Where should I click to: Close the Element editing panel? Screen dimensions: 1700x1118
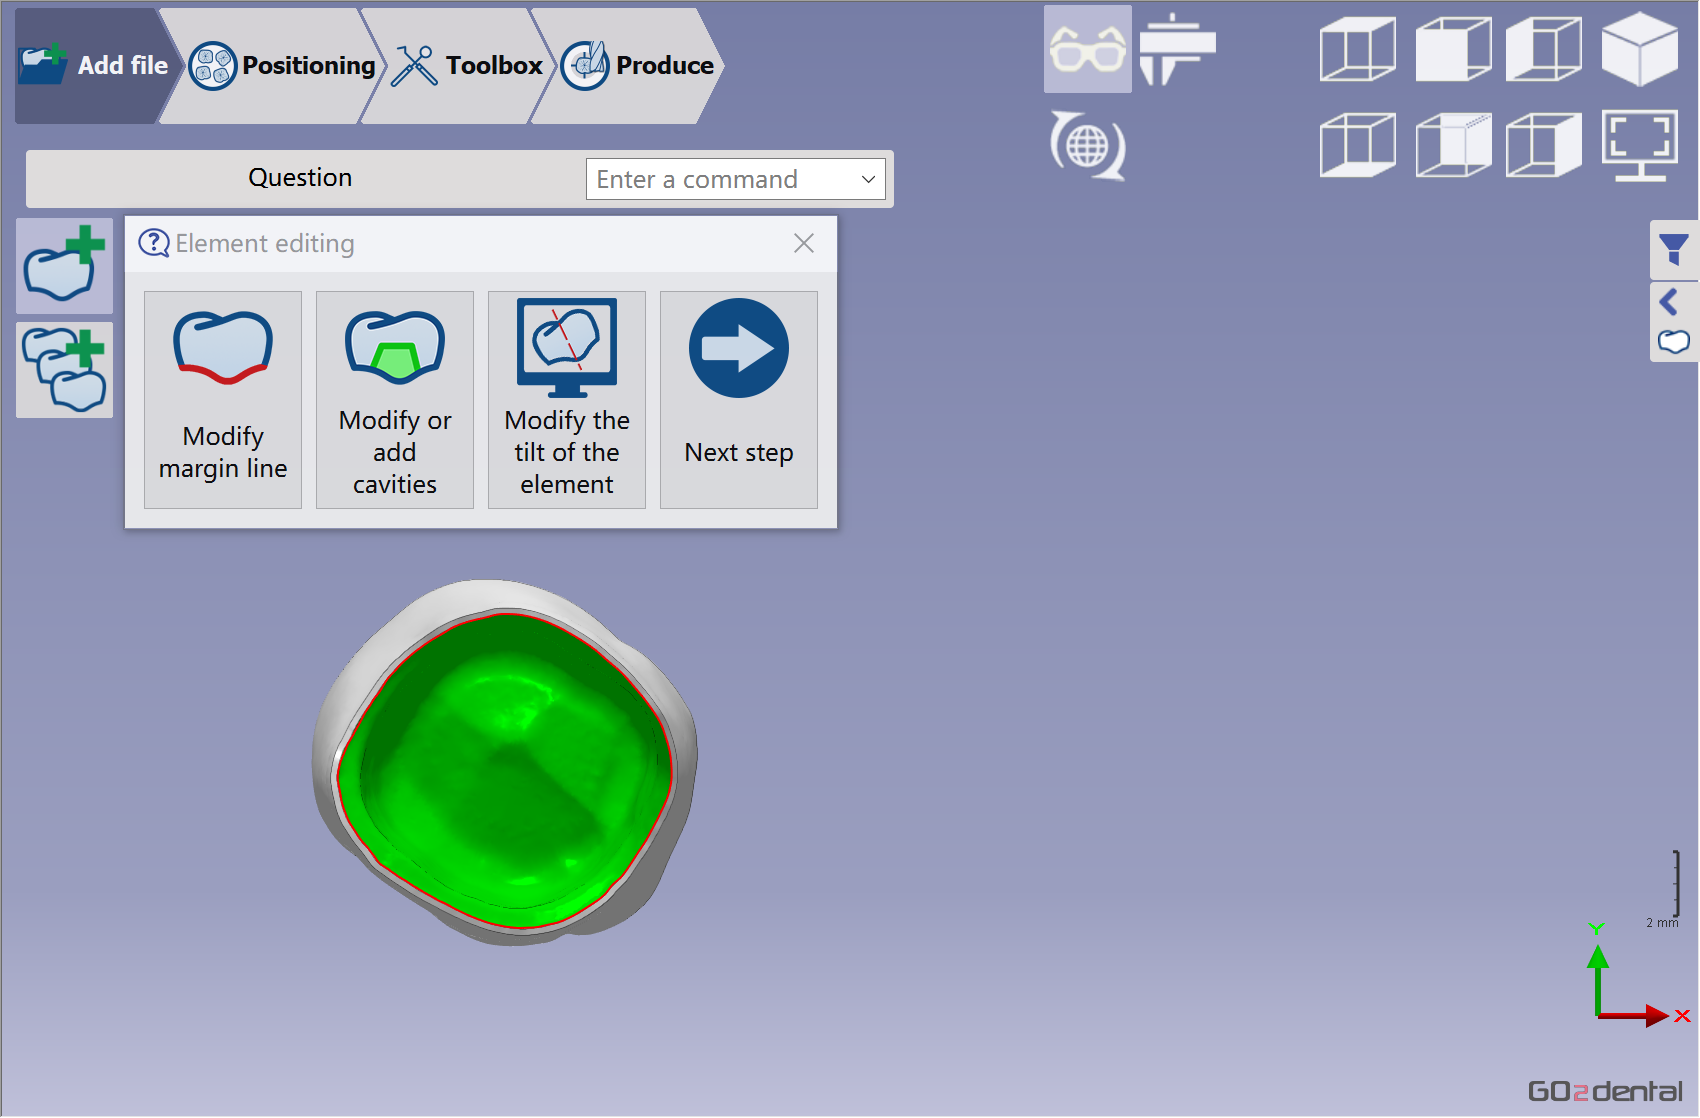point(804,243)
